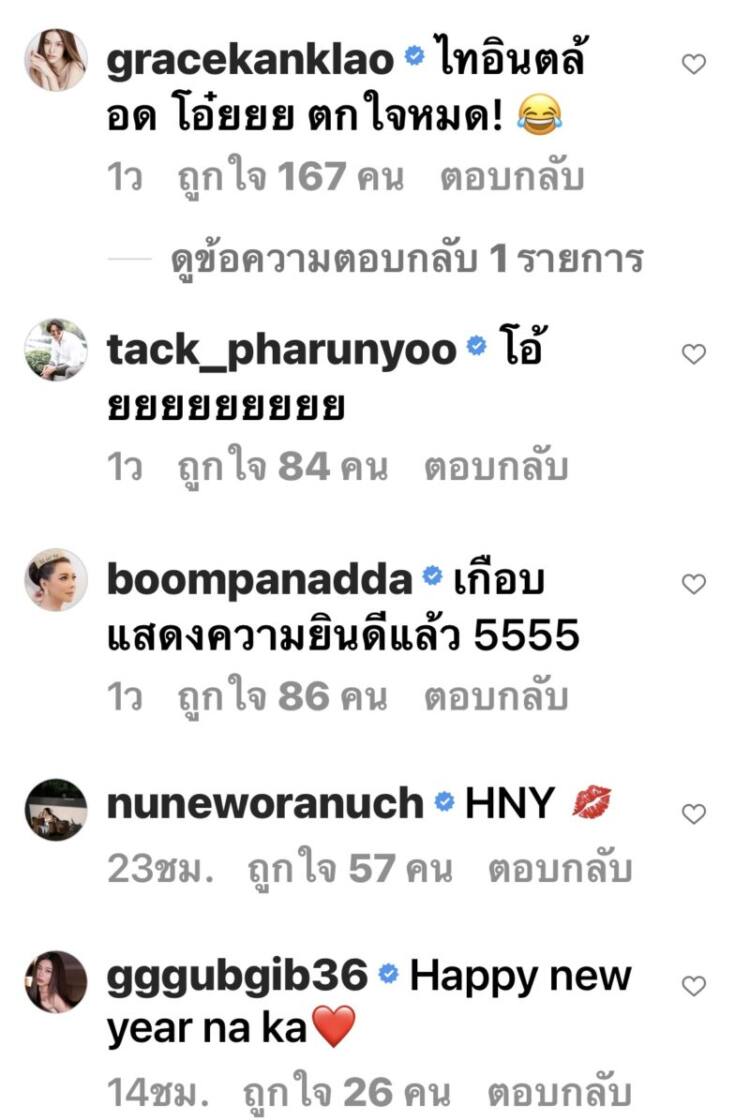Like gracekanklao's comment with heart icon
This screenshot has height=1120, width=750.
pos(694,64)
